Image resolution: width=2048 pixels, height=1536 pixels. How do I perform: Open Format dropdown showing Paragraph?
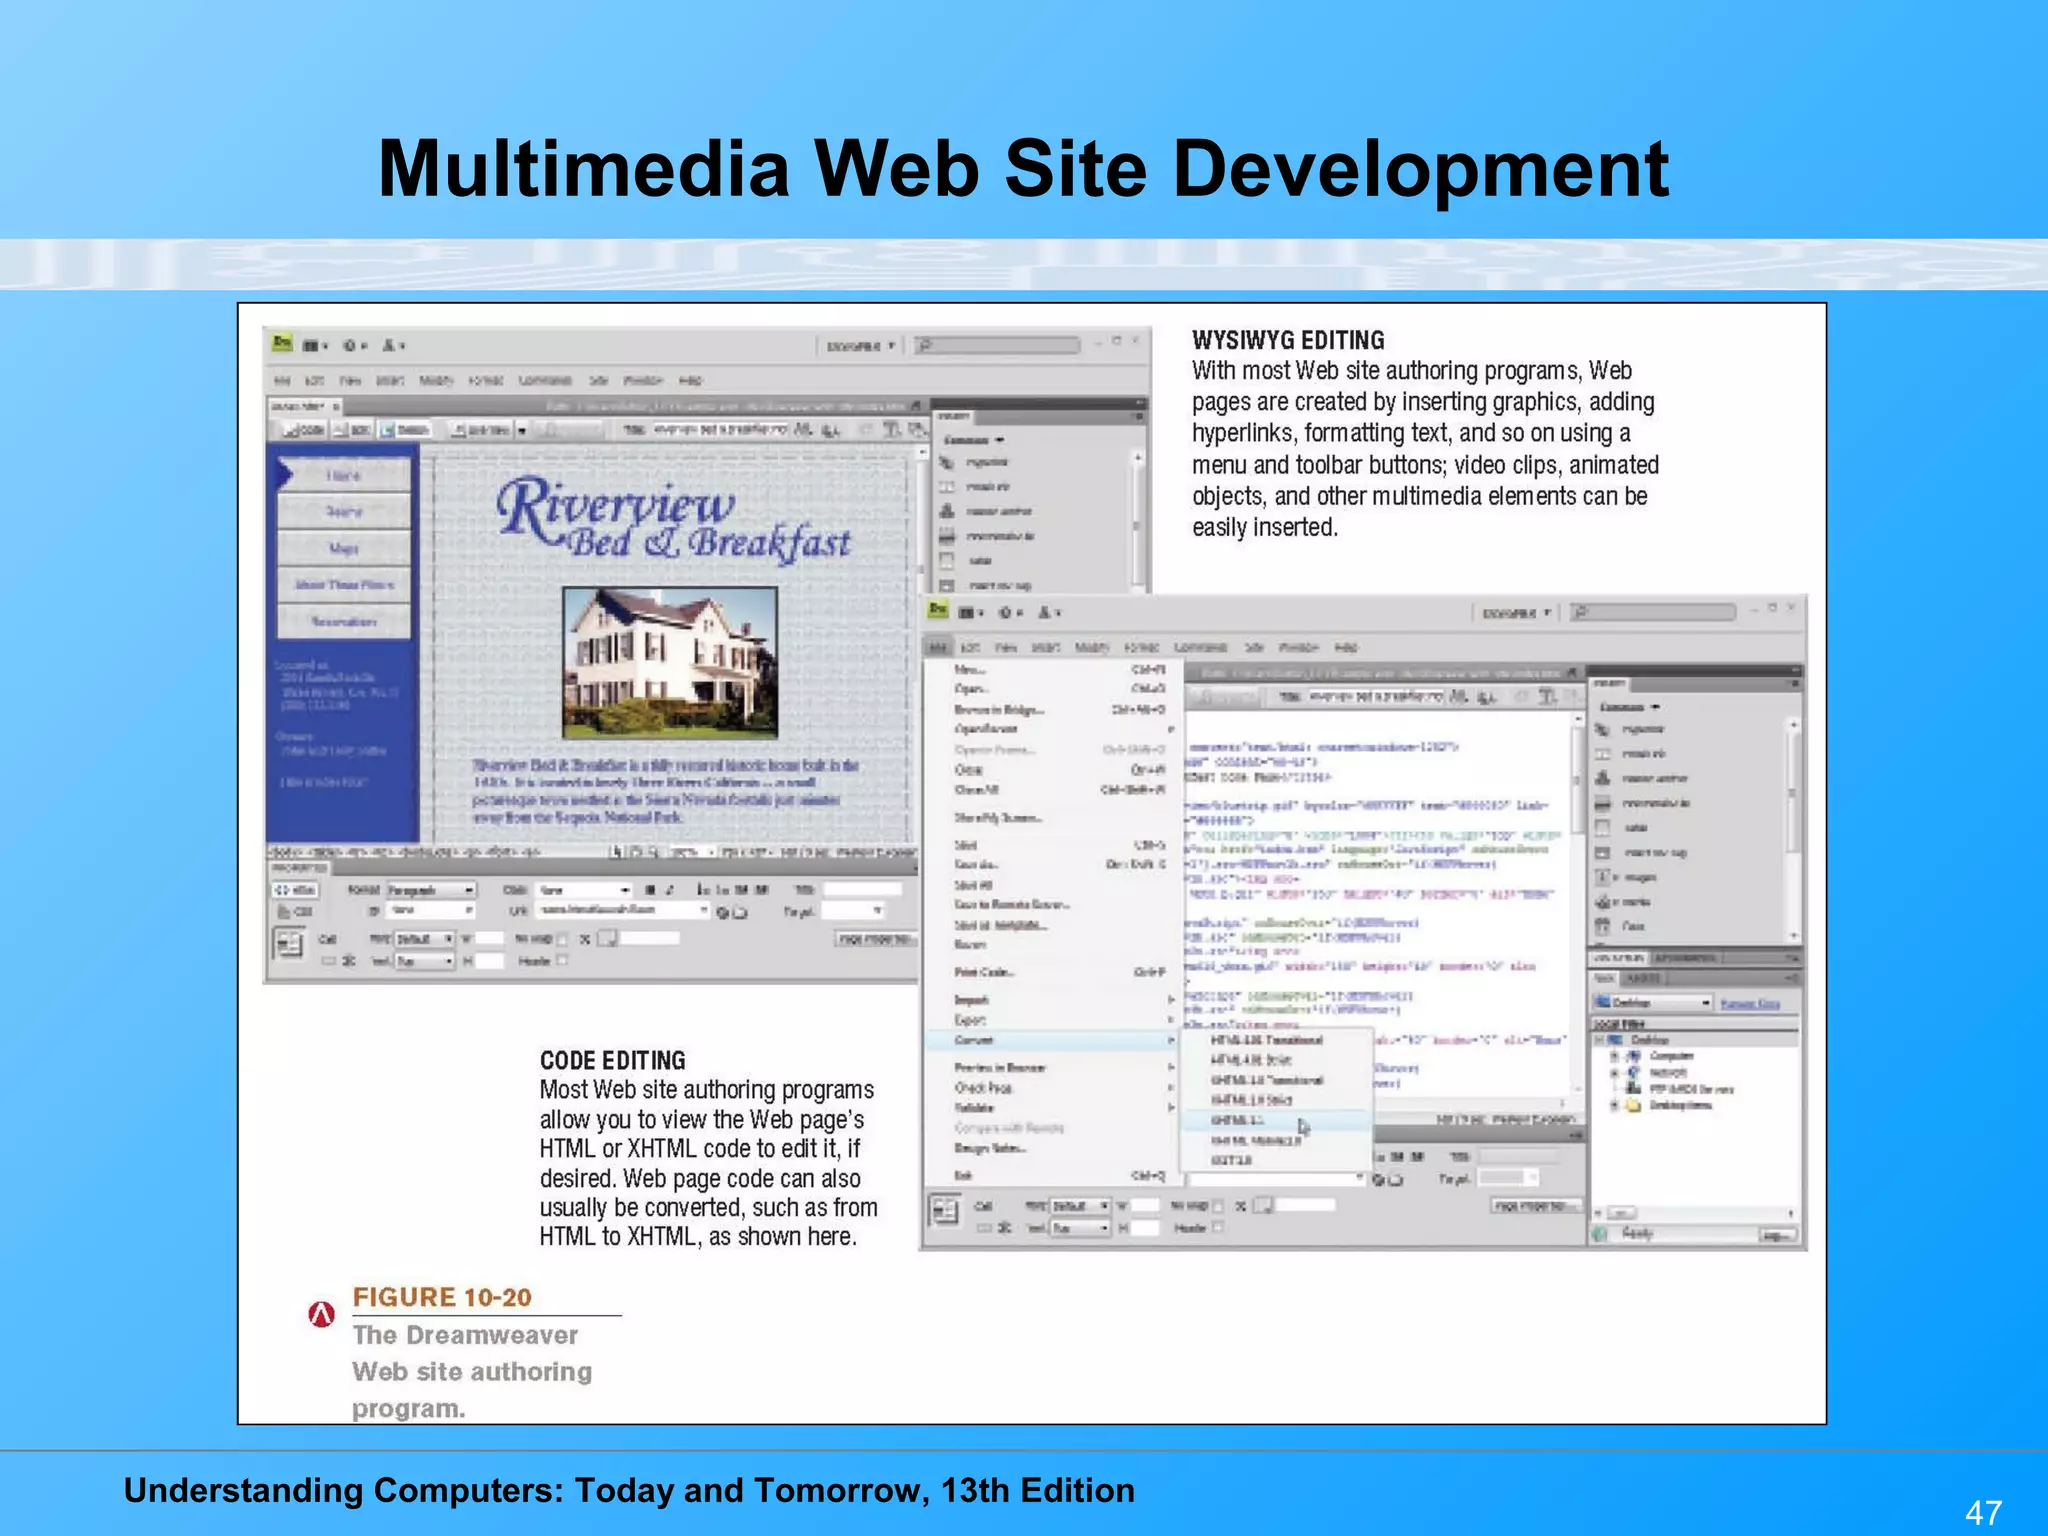pyautogui.click(x=430, y=890)
